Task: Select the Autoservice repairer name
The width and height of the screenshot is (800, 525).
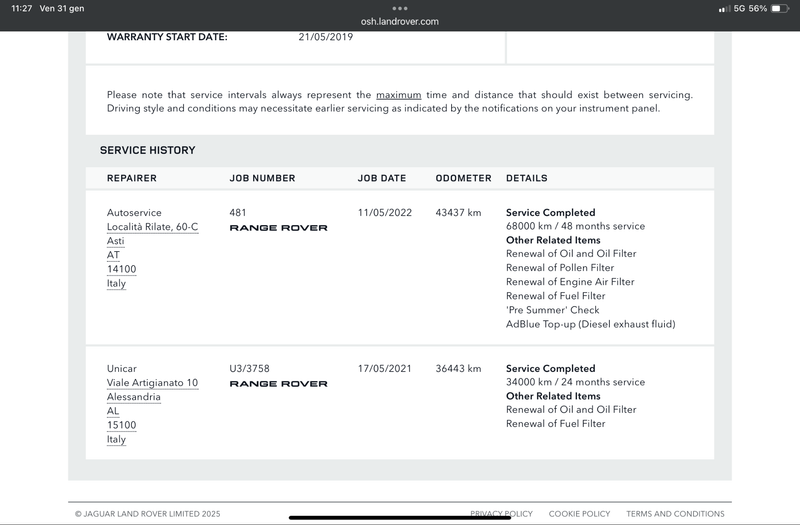Action: coord(134,213)
